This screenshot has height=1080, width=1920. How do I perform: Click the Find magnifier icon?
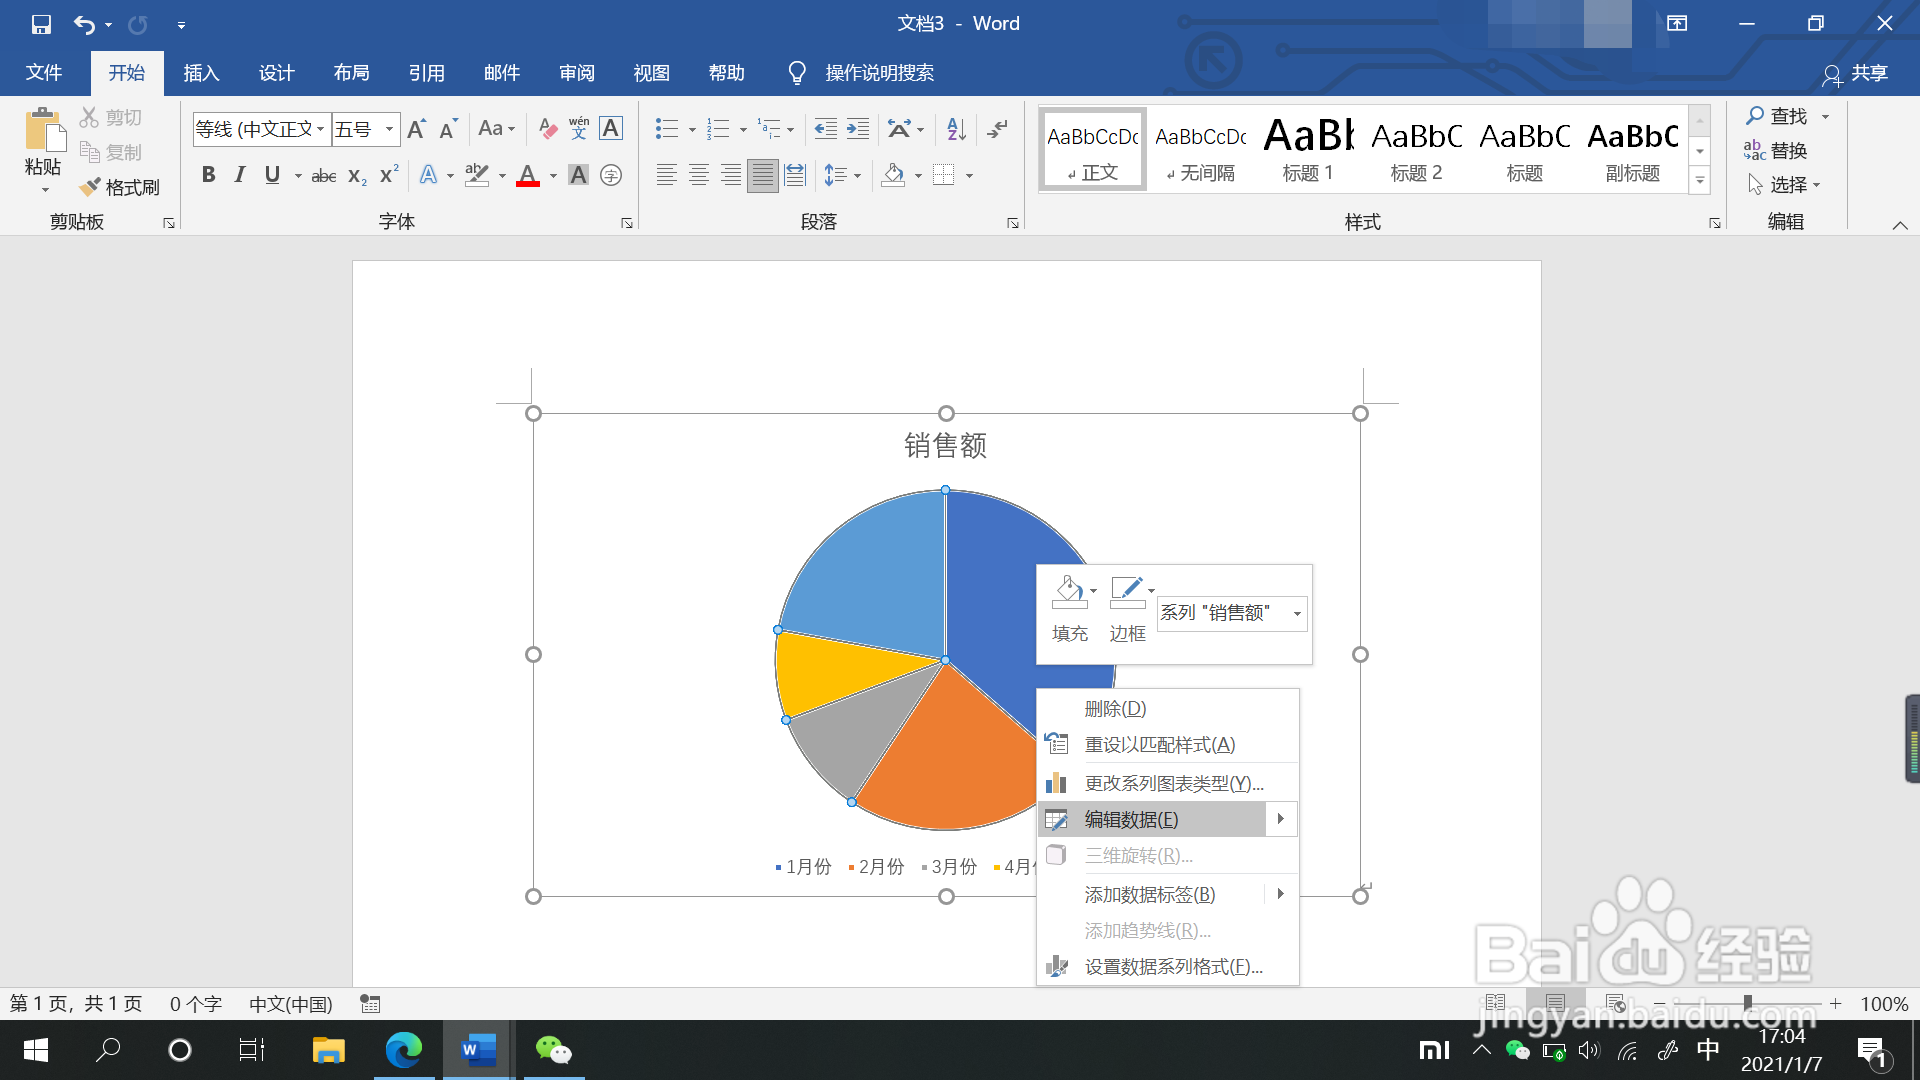click(1755, 116)
